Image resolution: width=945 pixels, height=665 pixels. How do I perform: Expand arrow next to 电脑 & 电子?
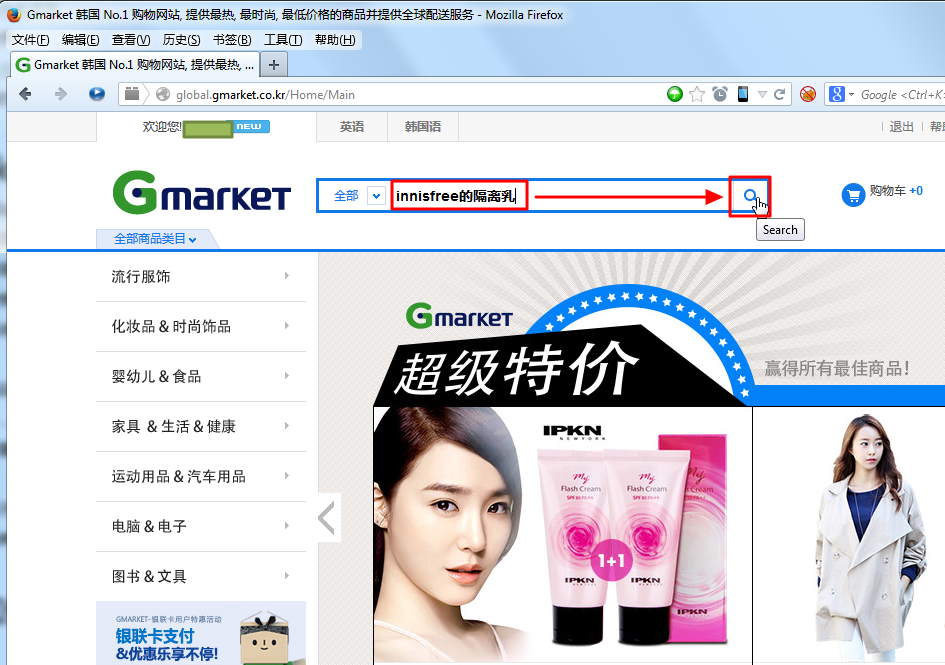(287, 526)
